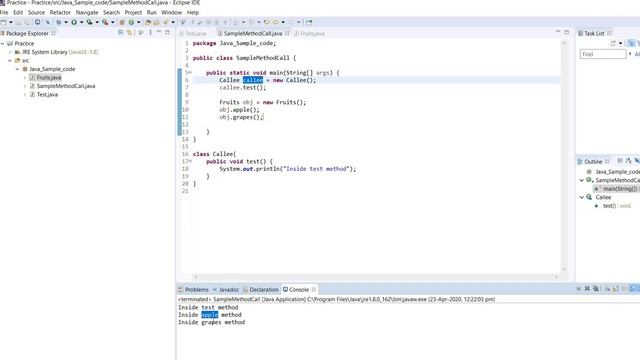Click 'Inside grapes method' console line

point(211,322)
